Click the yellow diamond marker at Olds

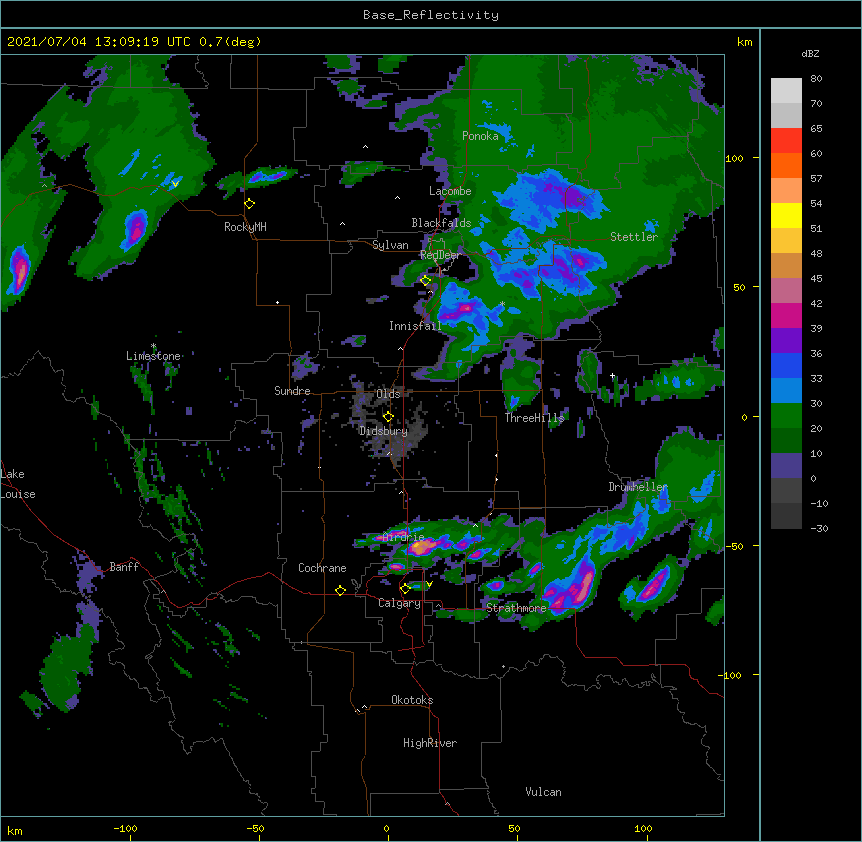tap(388, 417)
